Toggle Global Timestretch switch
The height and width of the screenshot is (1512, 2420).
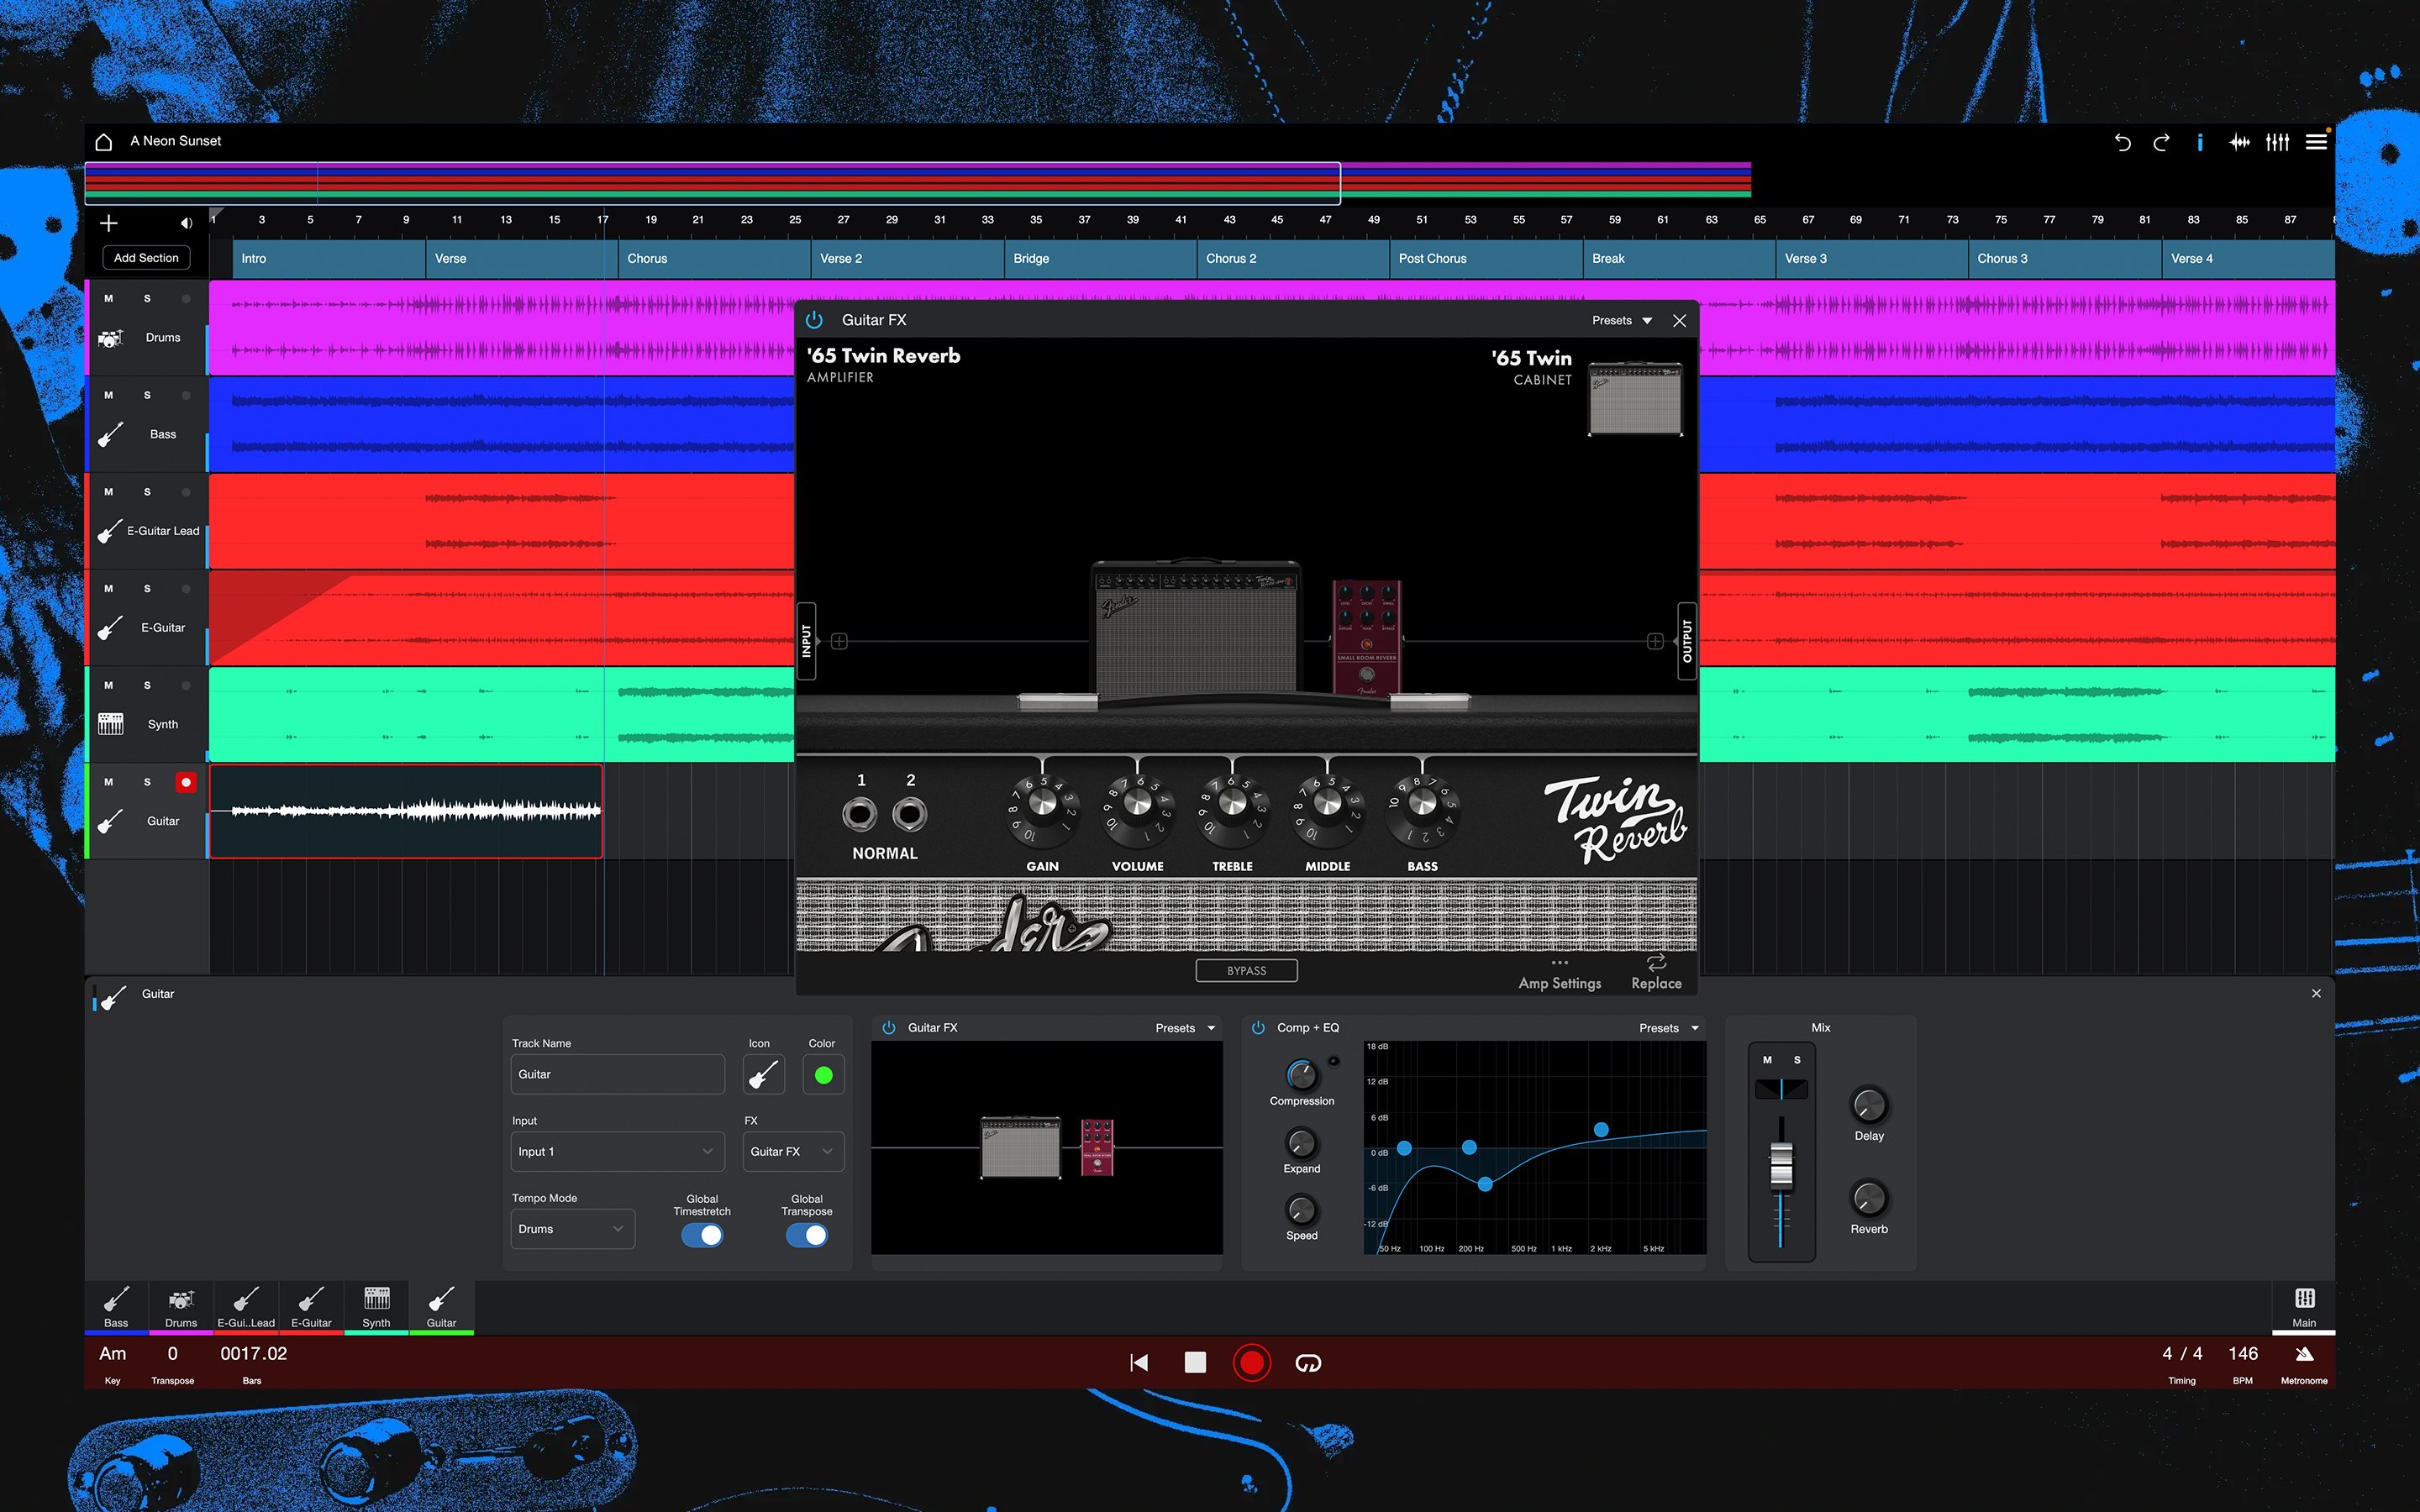(x=702, y=1235)
